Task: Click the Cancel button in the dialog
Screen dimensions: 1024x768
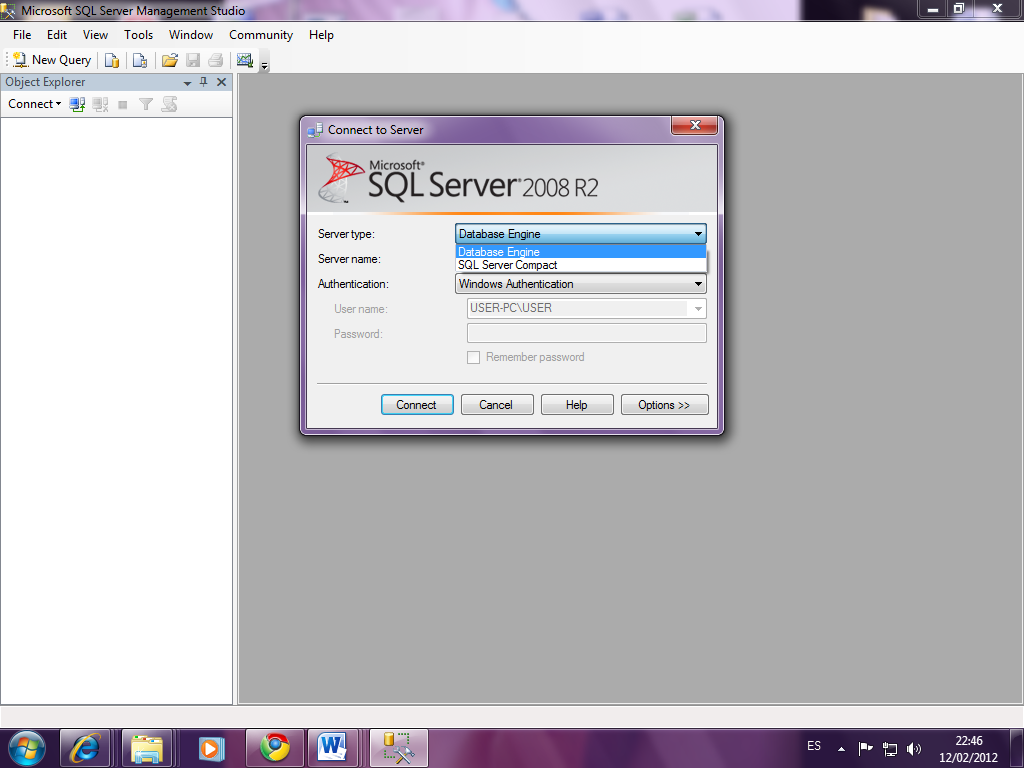Action: [495, 405]
